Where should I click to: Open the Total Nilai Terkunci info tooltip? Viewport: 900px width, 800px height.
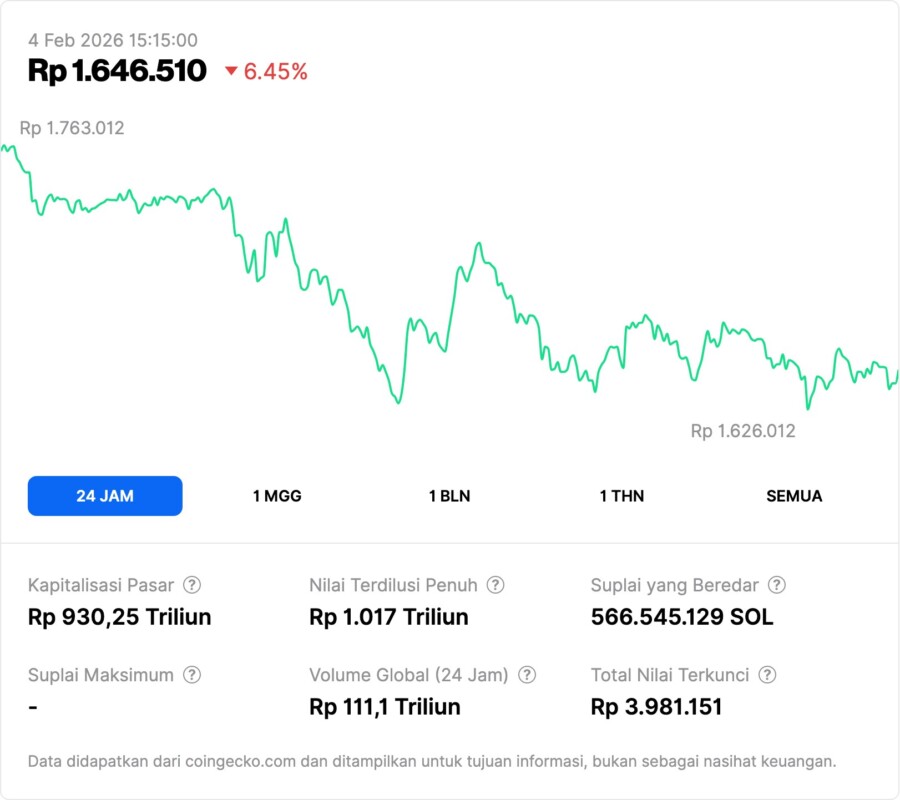pyautogui.click(x=767, y=675)
